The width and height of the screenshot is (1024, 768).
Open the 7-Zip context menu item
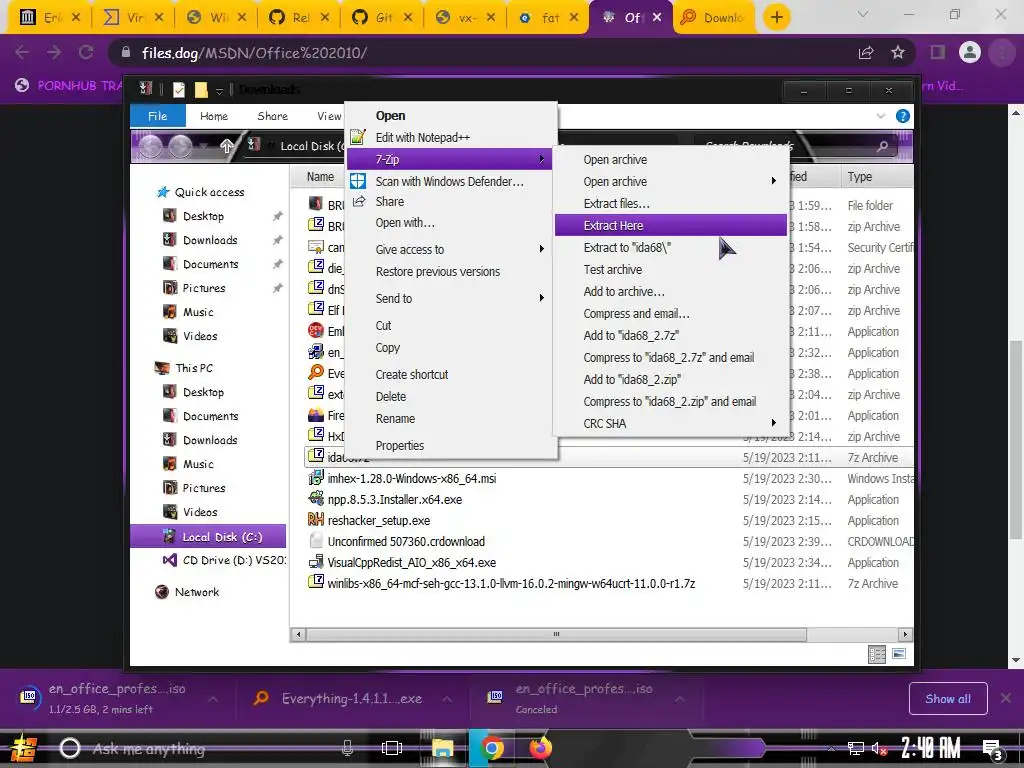tap(449, 159)
